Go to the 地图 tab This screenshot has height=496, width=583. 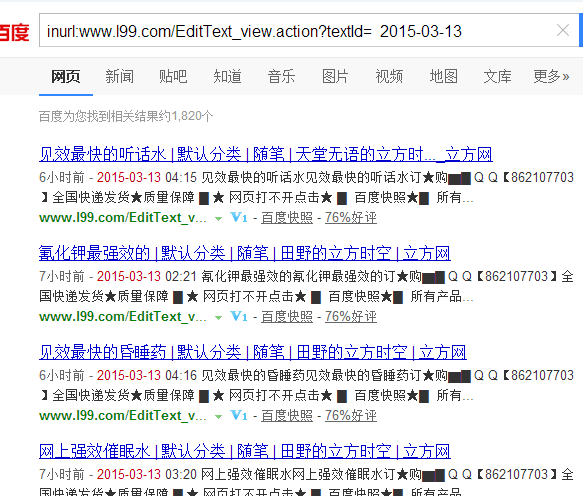444,77
